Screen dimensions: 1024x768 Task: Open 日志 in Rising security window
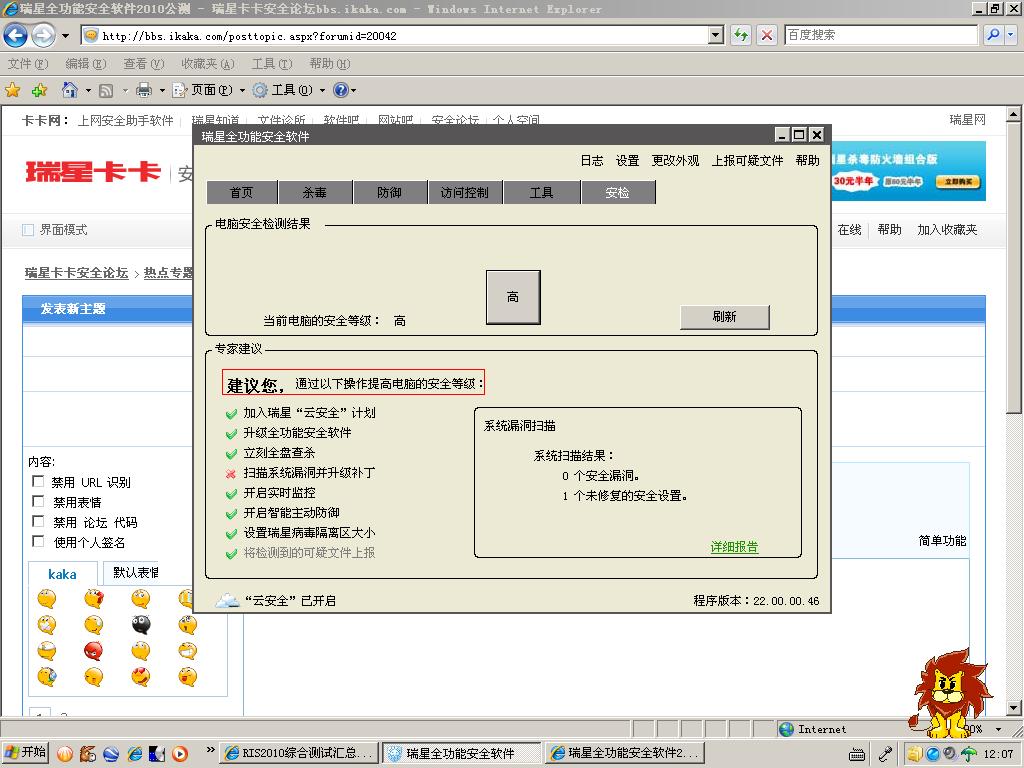(592, 161)
